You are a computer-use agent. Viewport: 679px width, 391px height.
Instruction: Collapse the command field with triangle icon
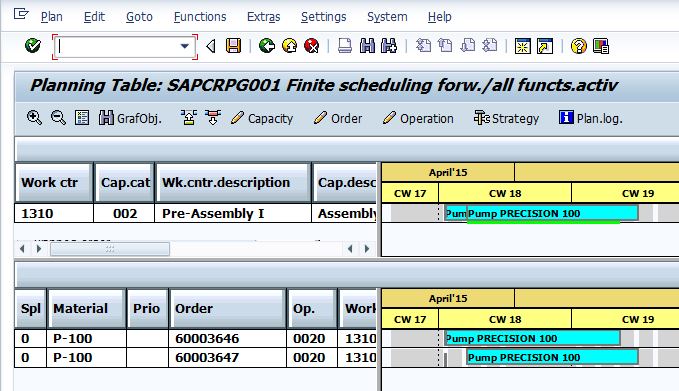click(x=211, y=46)
